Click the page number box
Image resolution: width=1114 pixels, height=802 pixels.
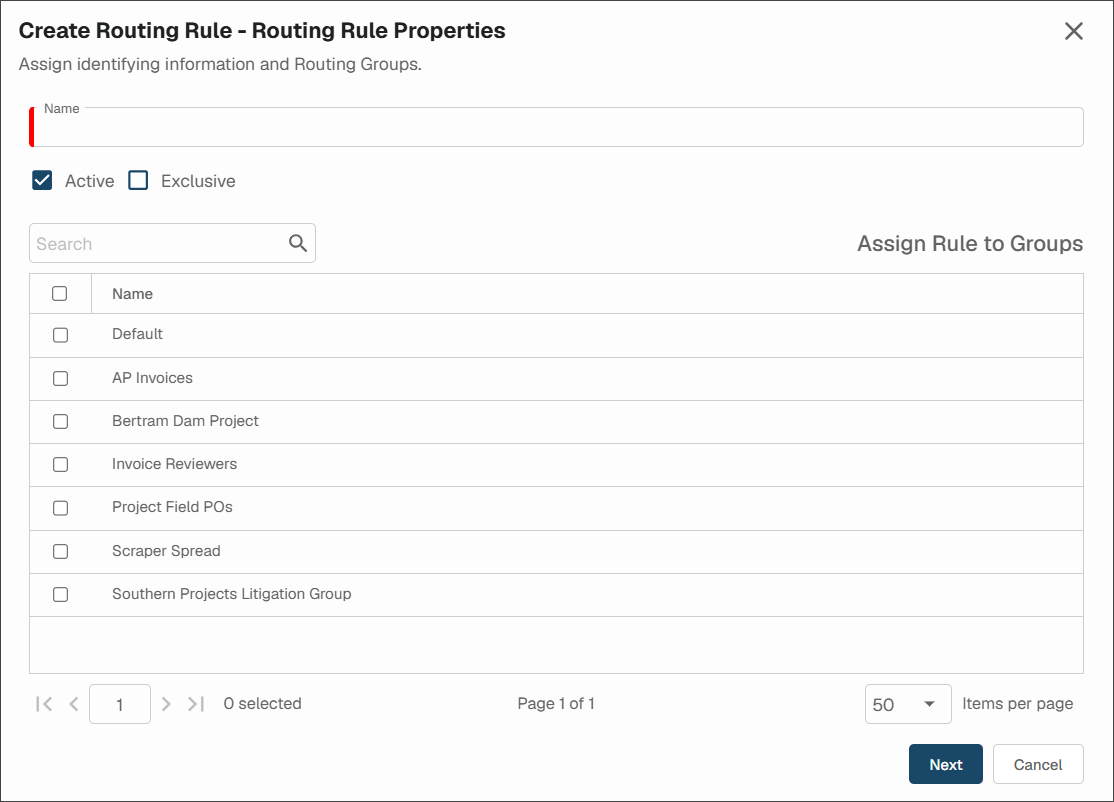pos(119,704)
